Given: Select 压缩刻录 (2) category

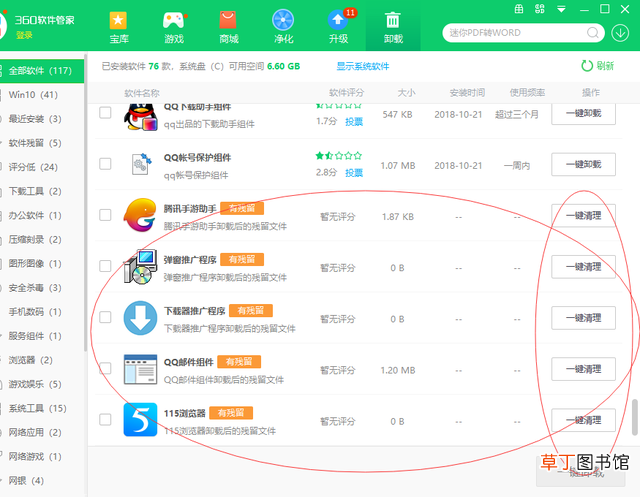Looking at the screenshot, I should coord(42,240).
